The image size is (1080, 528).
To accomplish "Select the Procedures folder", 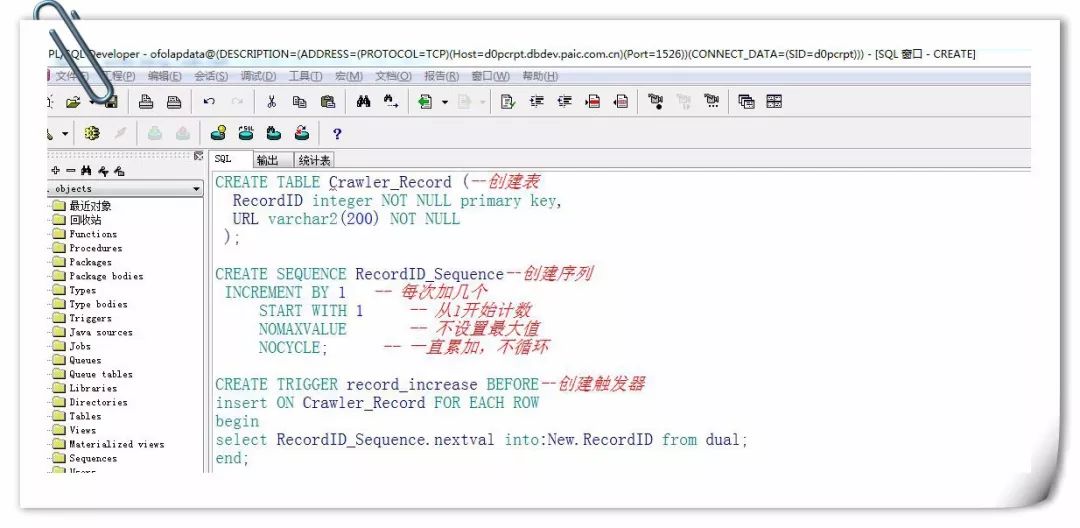I will click(x=96, y=248).
